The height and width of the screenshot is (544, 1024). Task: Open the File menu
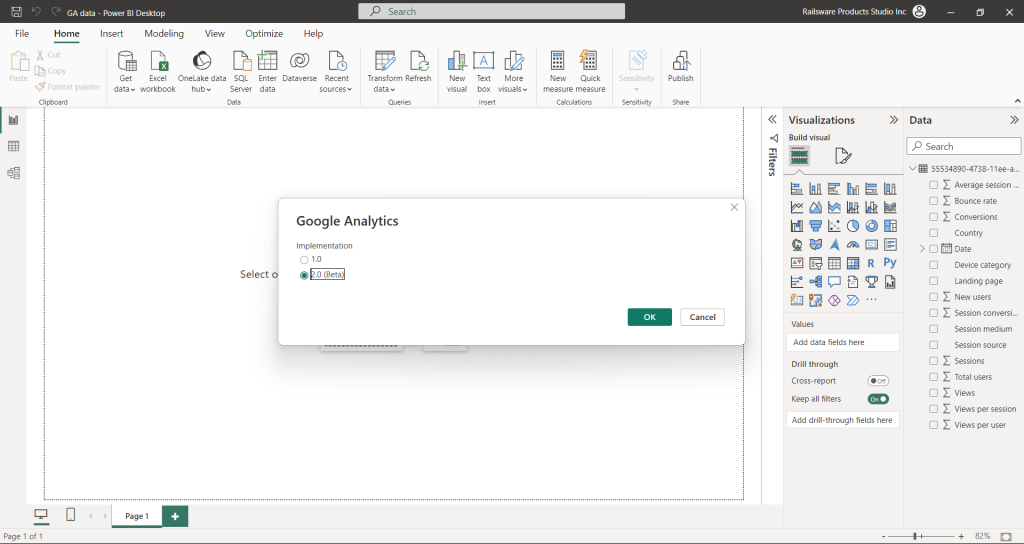click(22, 33)
